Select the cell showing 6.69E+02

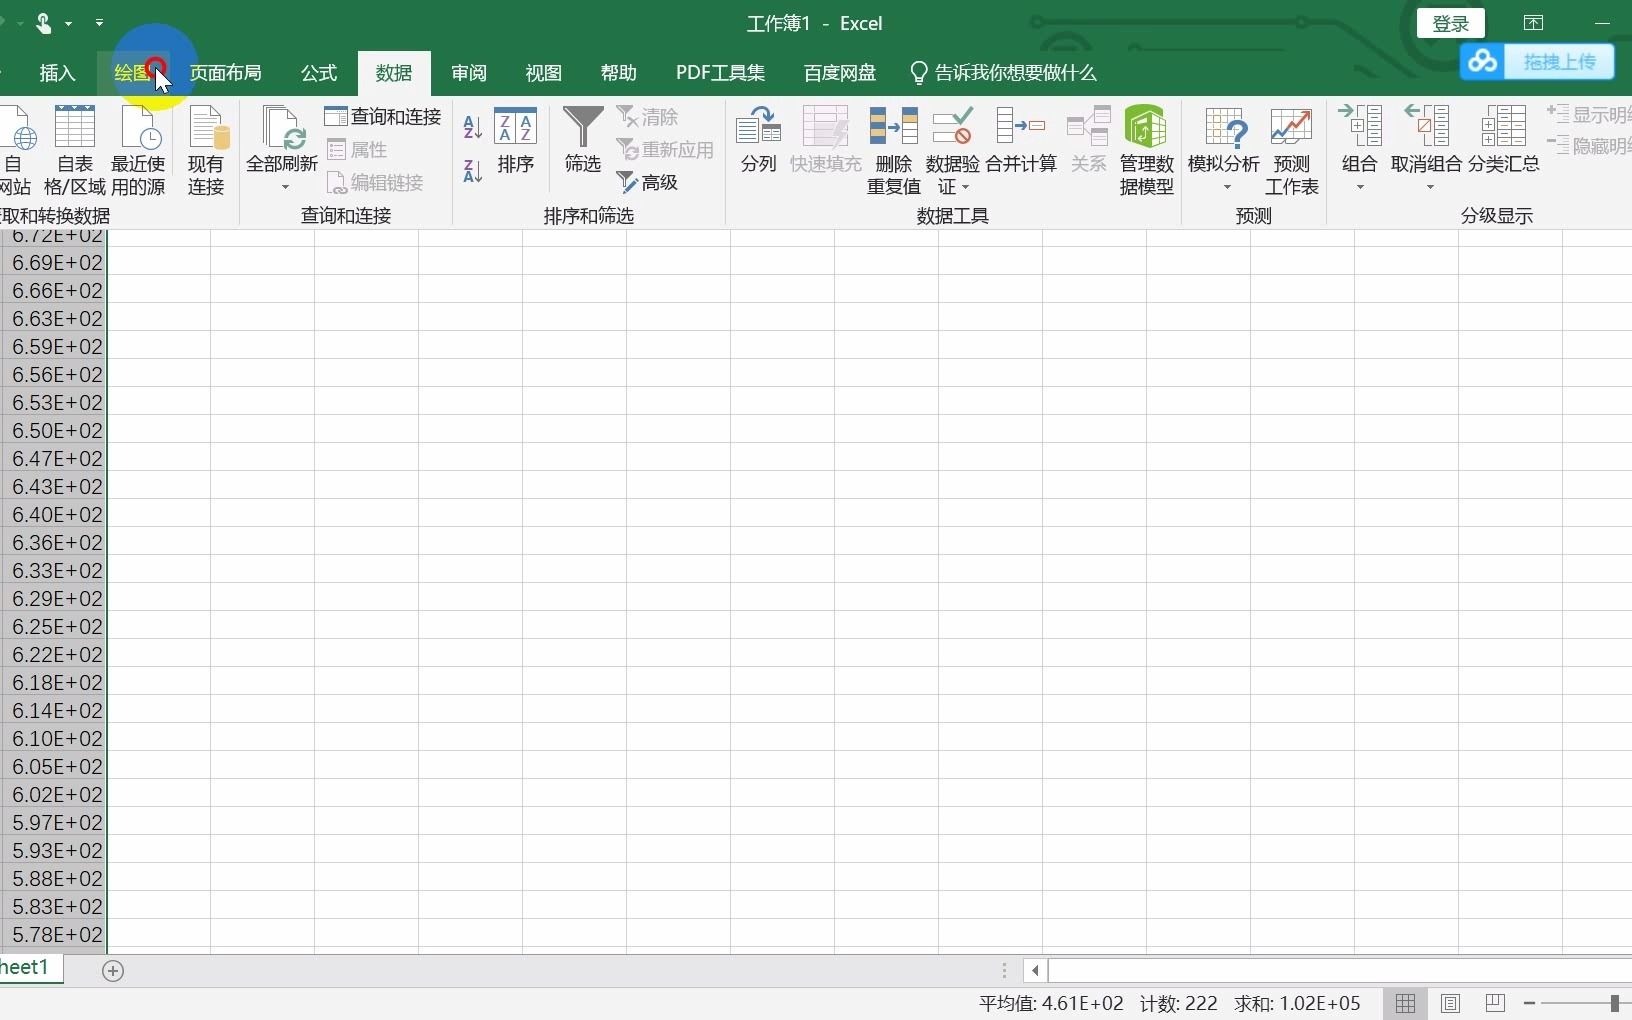point(54,263)
